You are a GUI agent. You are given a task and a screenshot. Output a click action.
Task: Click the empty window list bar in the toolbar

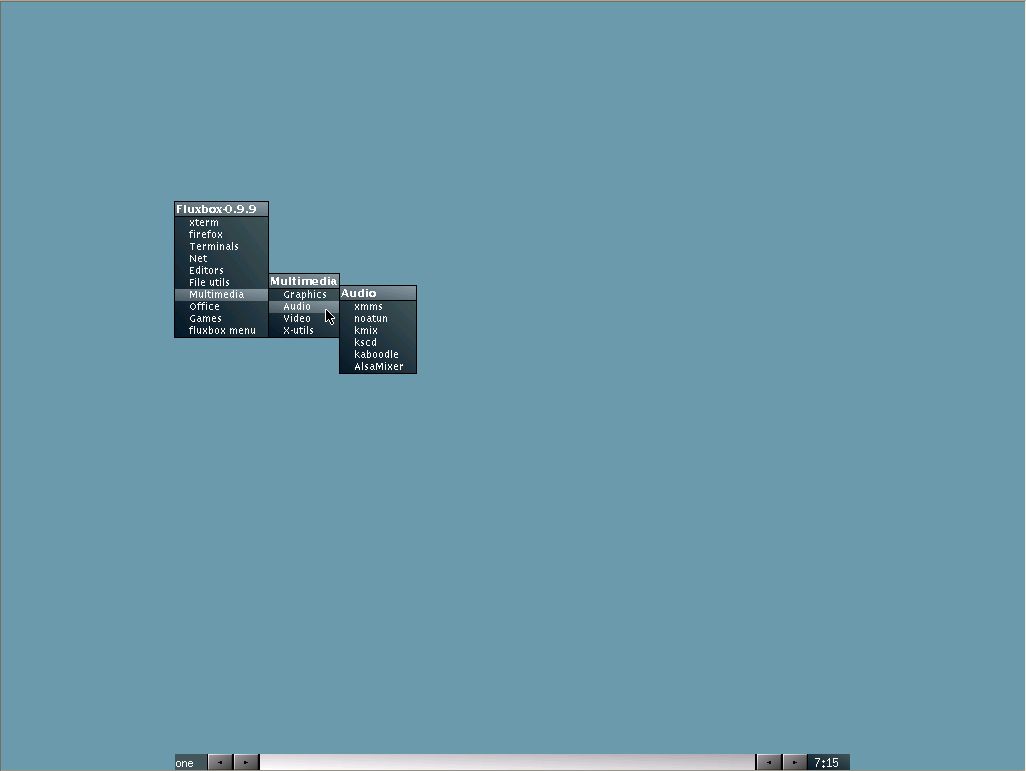click(507, 762)
